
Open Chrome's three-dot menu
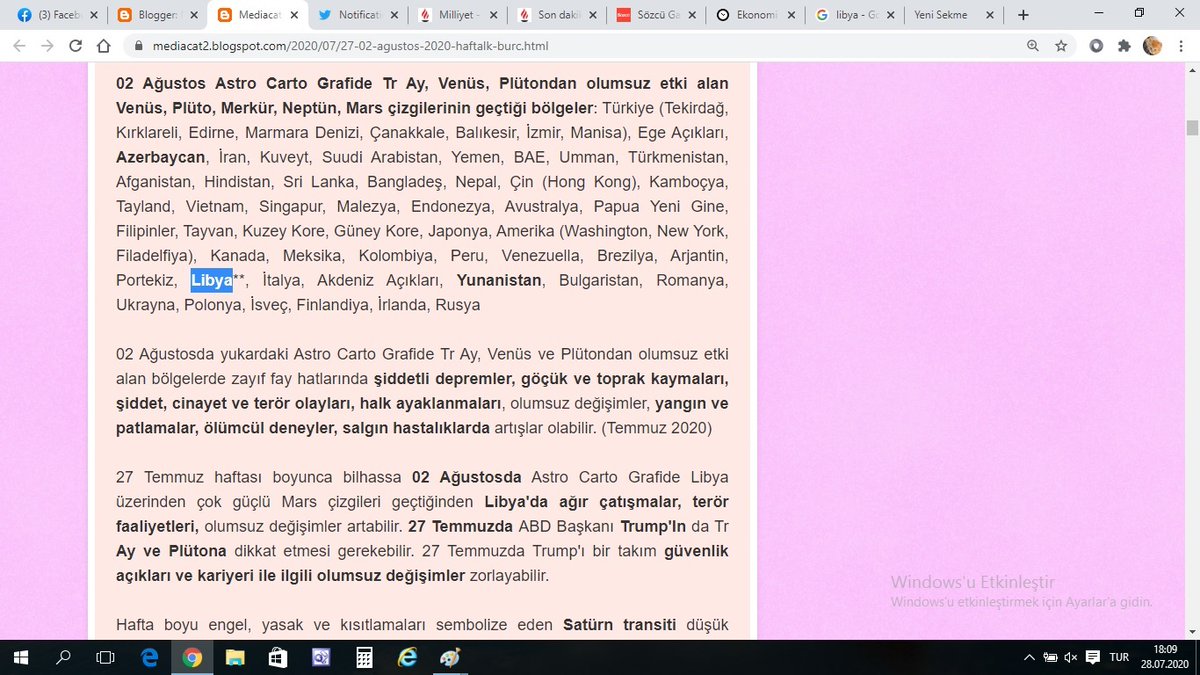1181,46
